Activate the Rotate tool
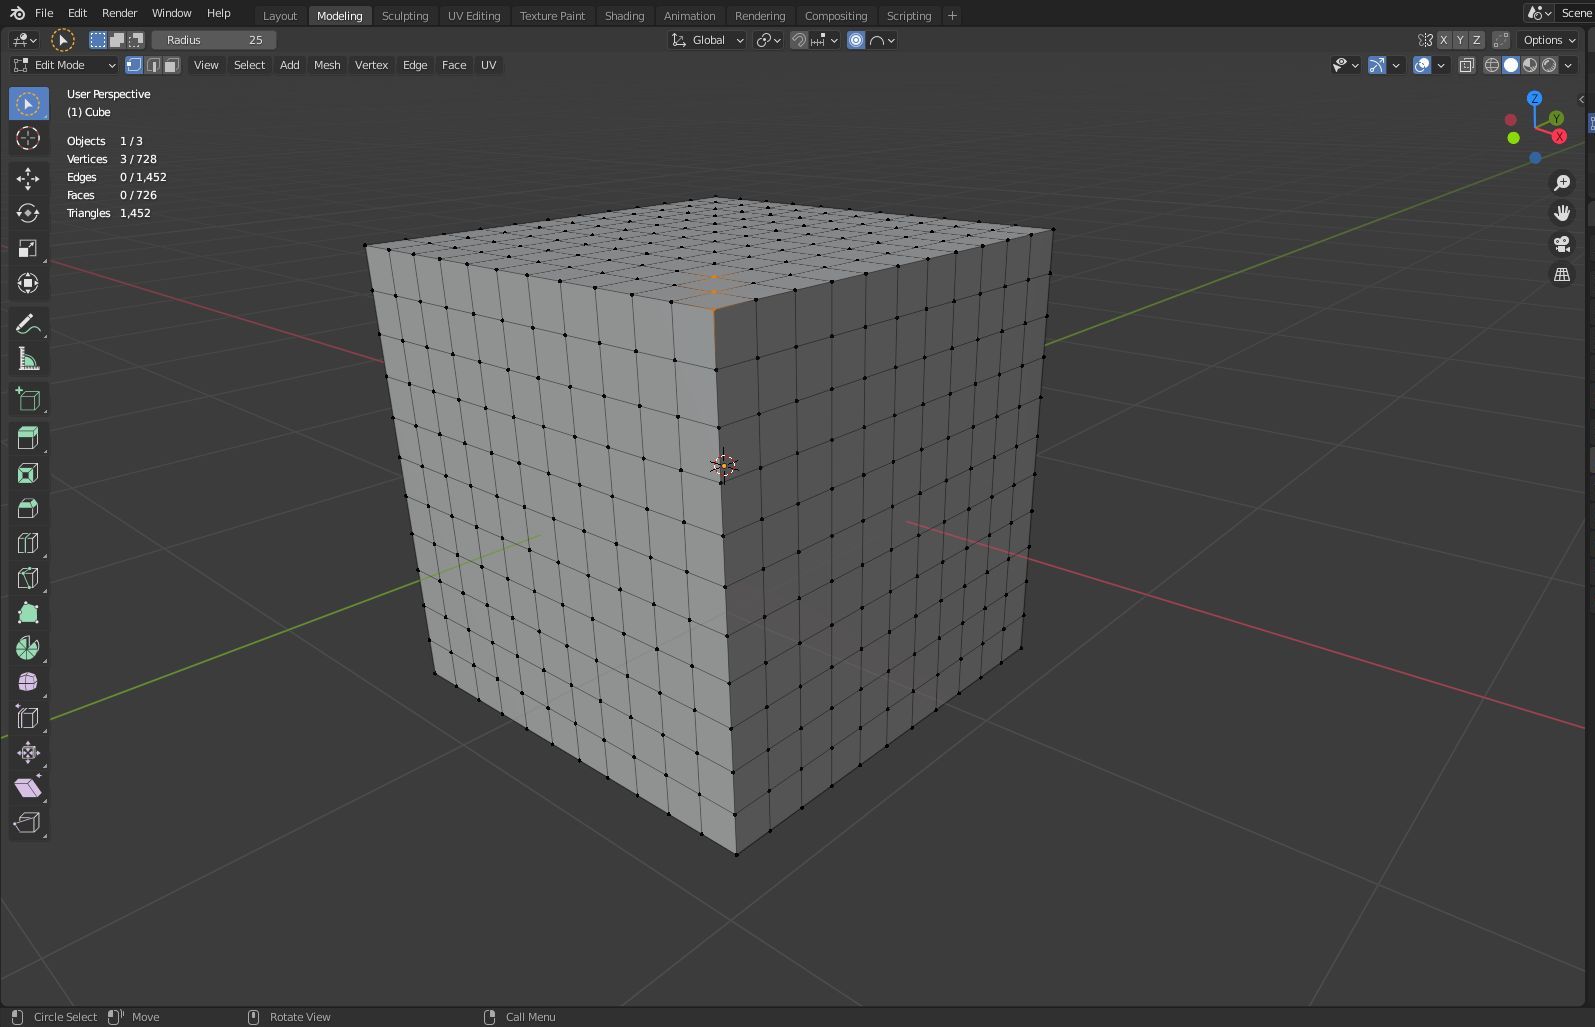This screenshot has width=1595, height=1027. click(x=28, y=213)
